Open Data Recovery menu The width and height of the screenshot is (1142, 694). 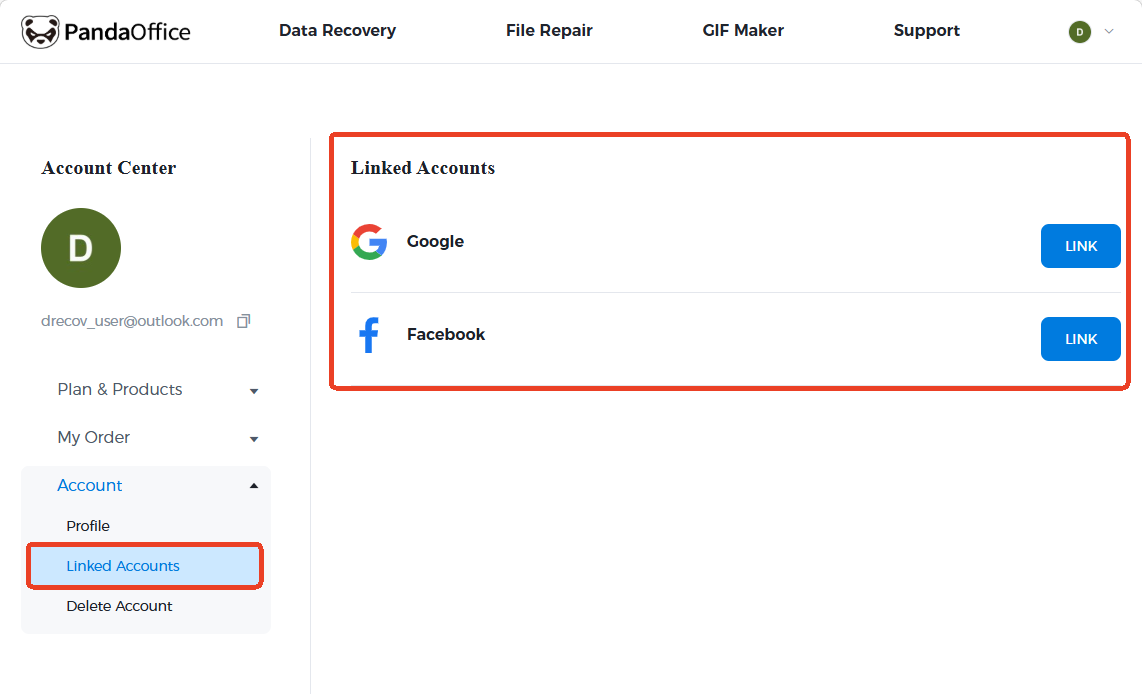pos(337,31)
